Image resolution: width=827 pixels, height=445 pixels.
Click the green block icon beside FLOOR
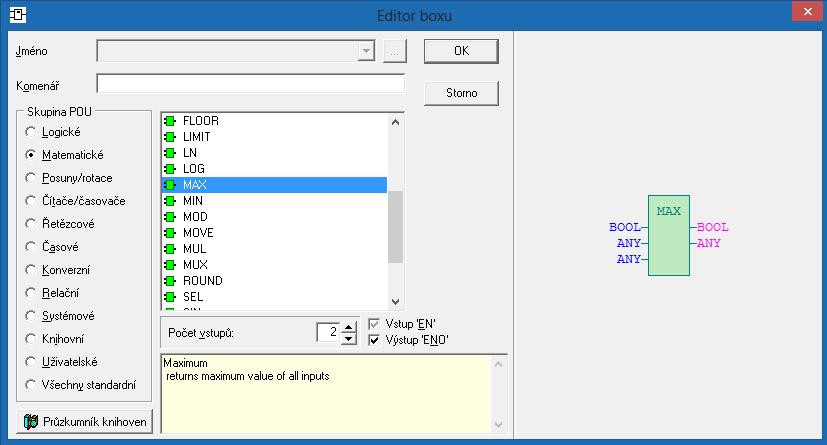point(170,121)
